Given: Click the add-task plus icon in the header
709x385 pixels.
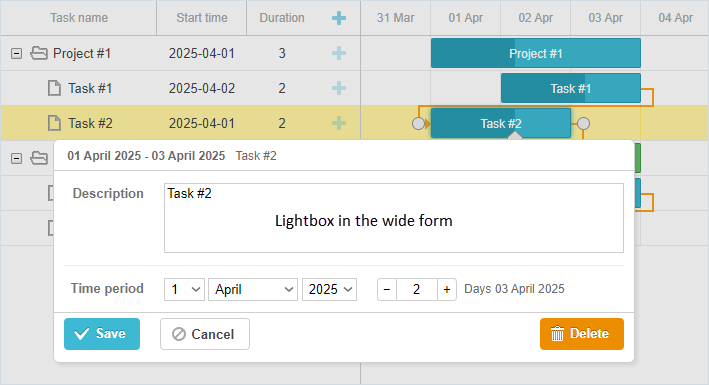Looking at the screenshot, I should coord(339,18).
